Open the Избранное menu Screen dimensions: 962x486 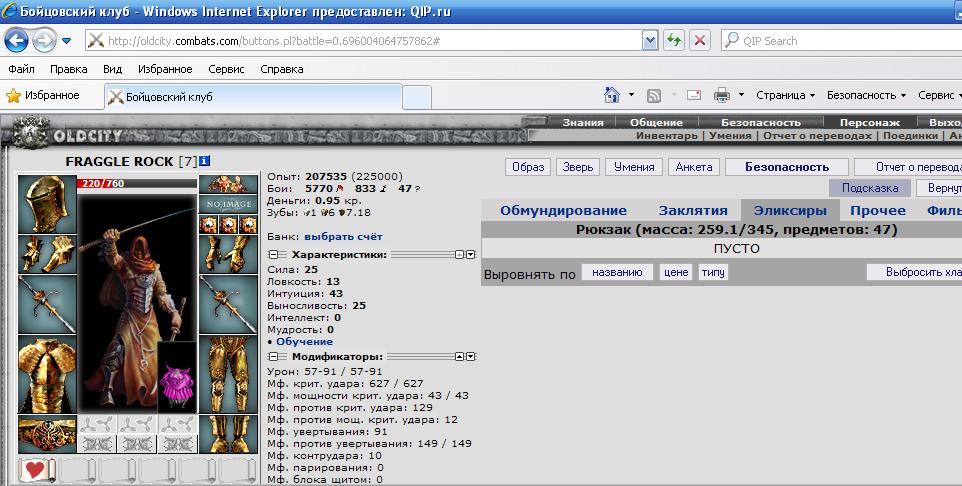(165, 69)
